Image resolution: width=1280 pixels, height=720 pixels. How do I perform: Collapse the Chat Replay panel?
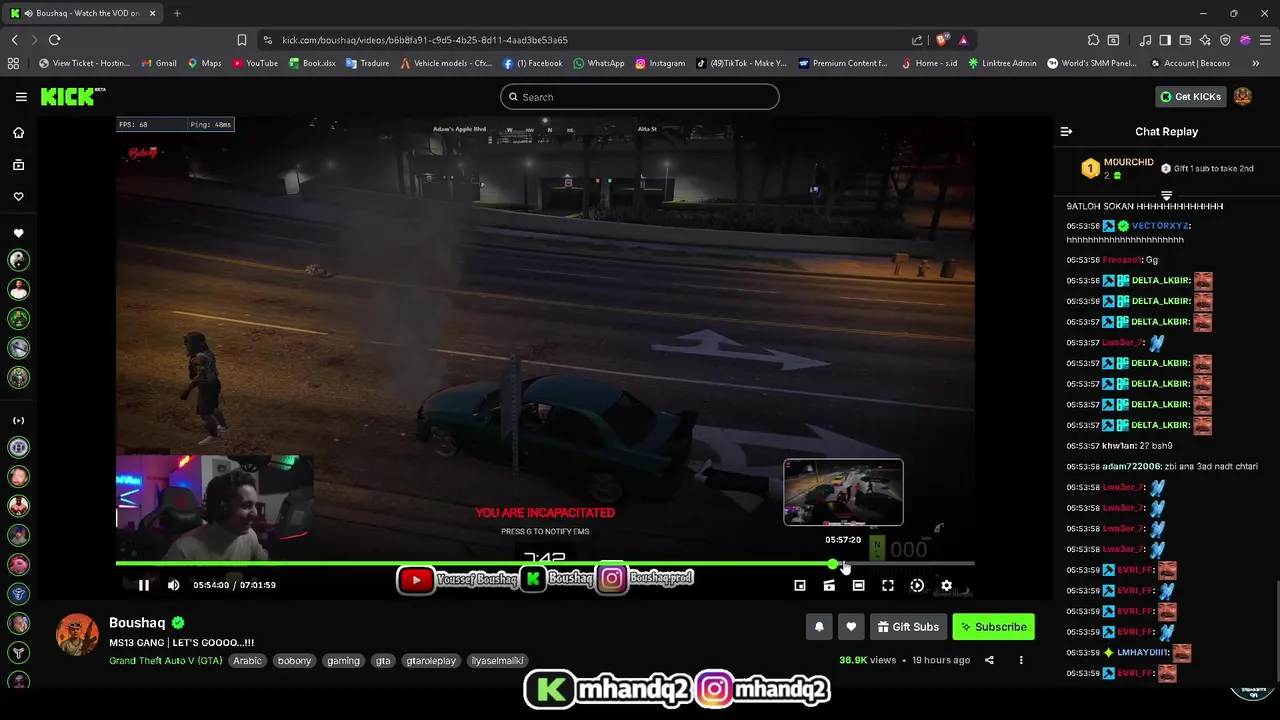point(1066,131)
